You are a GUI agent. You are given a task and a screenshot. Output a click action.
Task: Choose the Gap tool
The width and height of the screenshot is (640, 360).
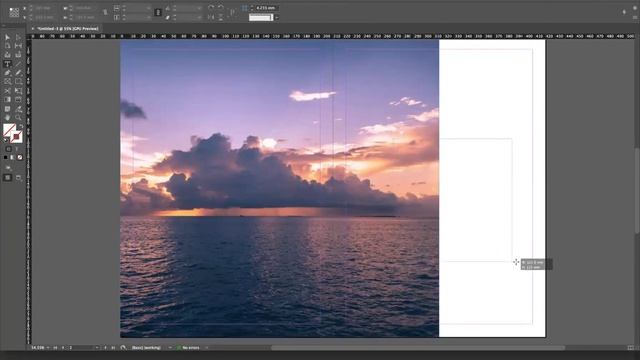point(18,46)
